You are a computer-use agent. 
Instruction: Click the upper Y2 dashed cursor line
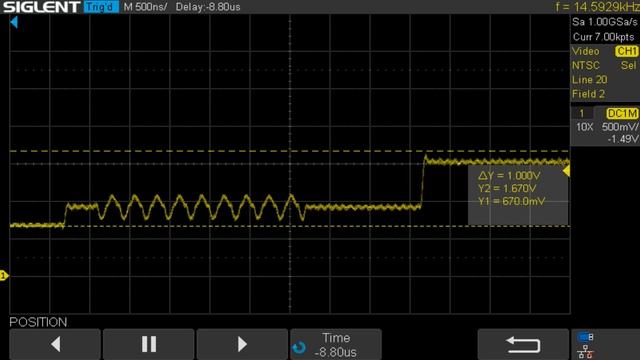click(290, 151)
